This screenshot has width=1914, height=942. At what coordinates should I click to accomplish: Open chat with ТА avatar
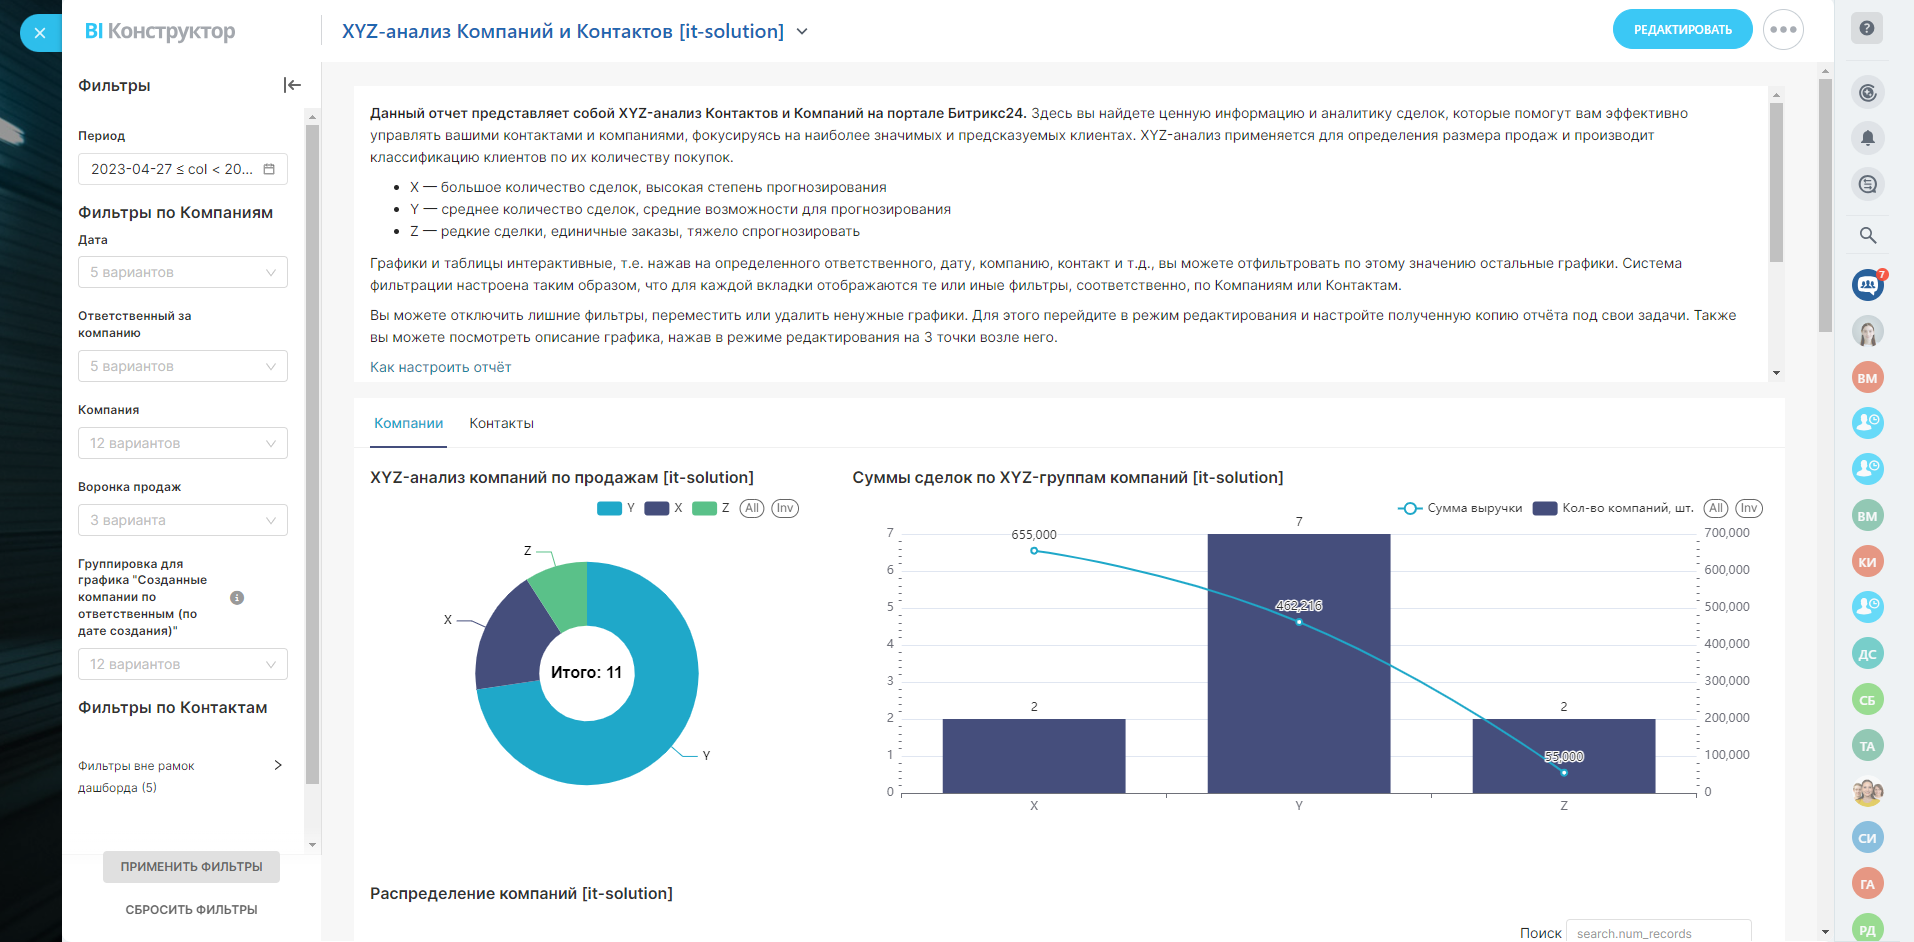[x=1867, y=746]
